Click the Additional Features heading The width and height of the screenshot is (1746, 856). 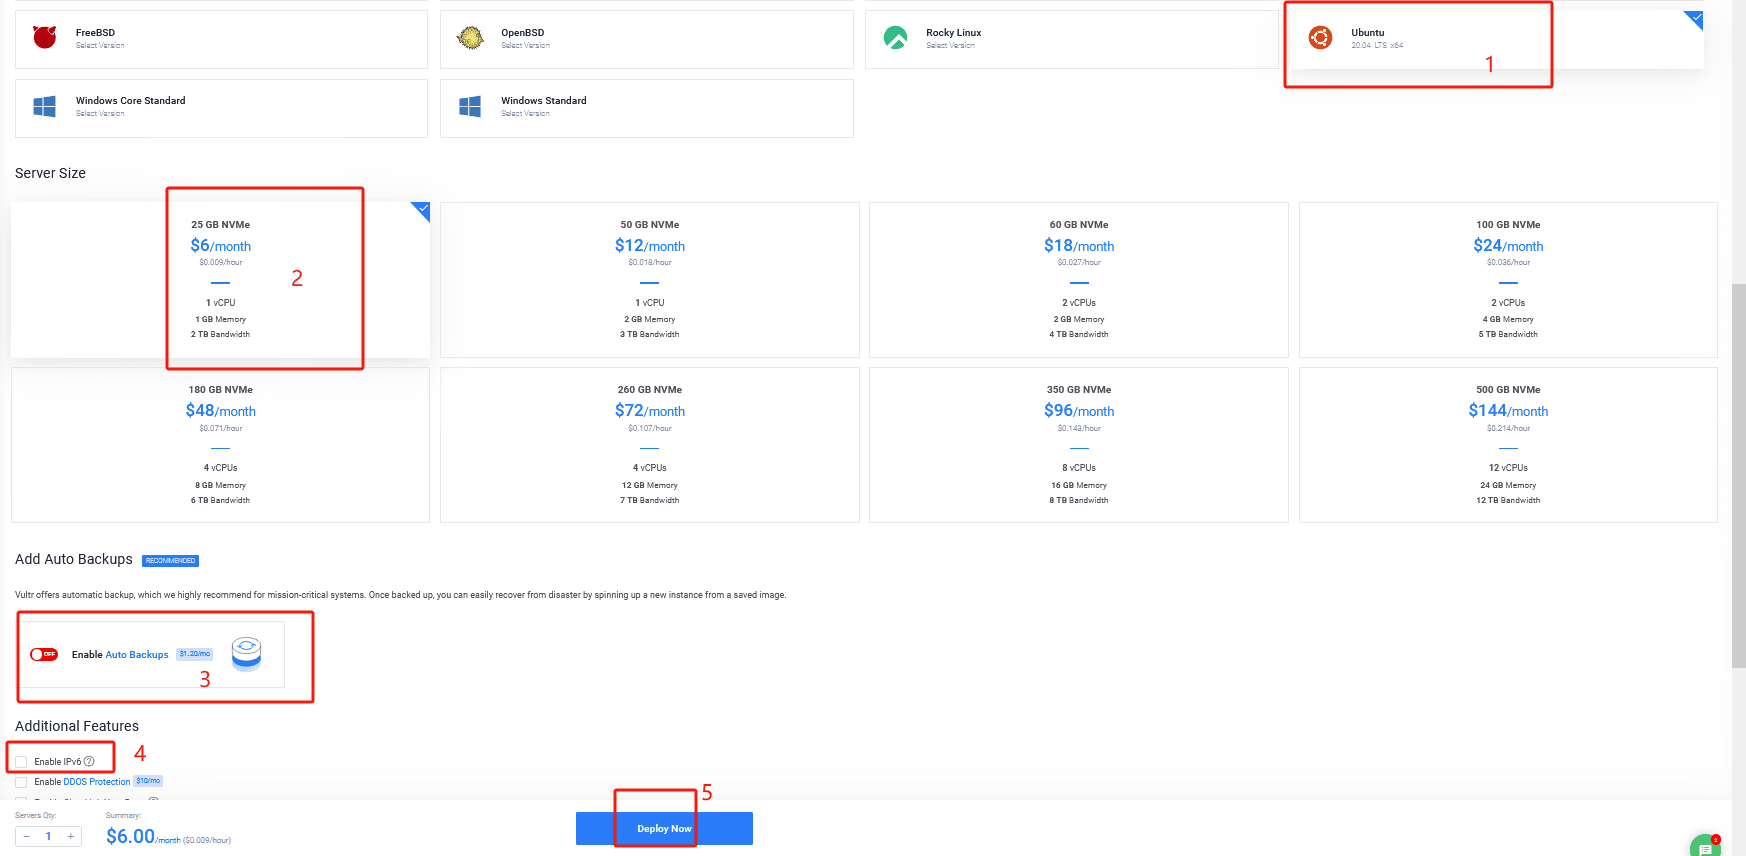[77, 726]
